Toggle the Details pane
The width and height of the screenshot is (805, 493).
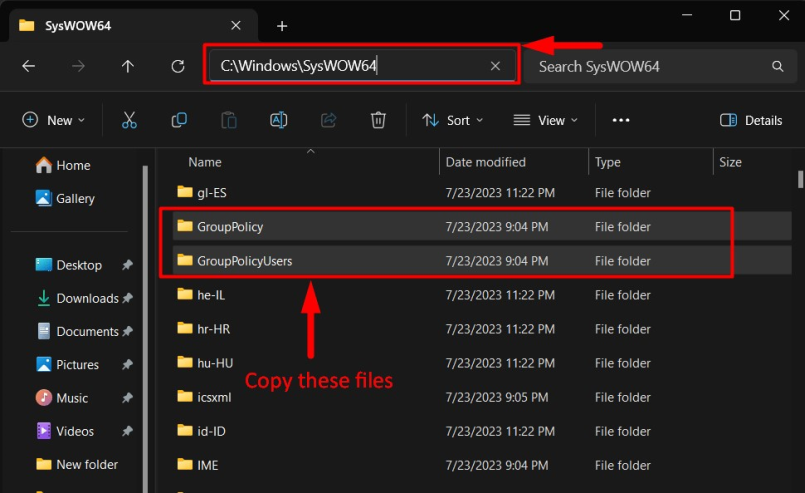click(x=751, y=120)
